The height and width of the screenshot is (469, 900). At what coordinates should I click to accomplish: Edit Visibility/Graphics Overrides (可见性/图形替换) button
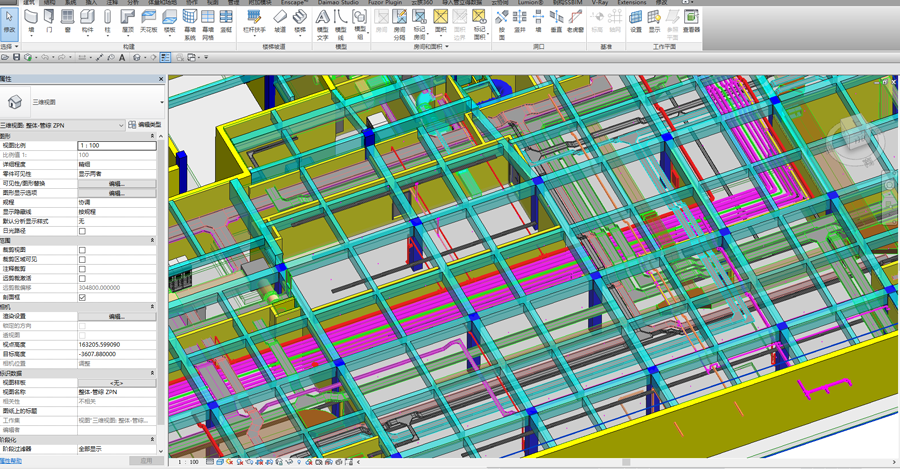[117, 184]
